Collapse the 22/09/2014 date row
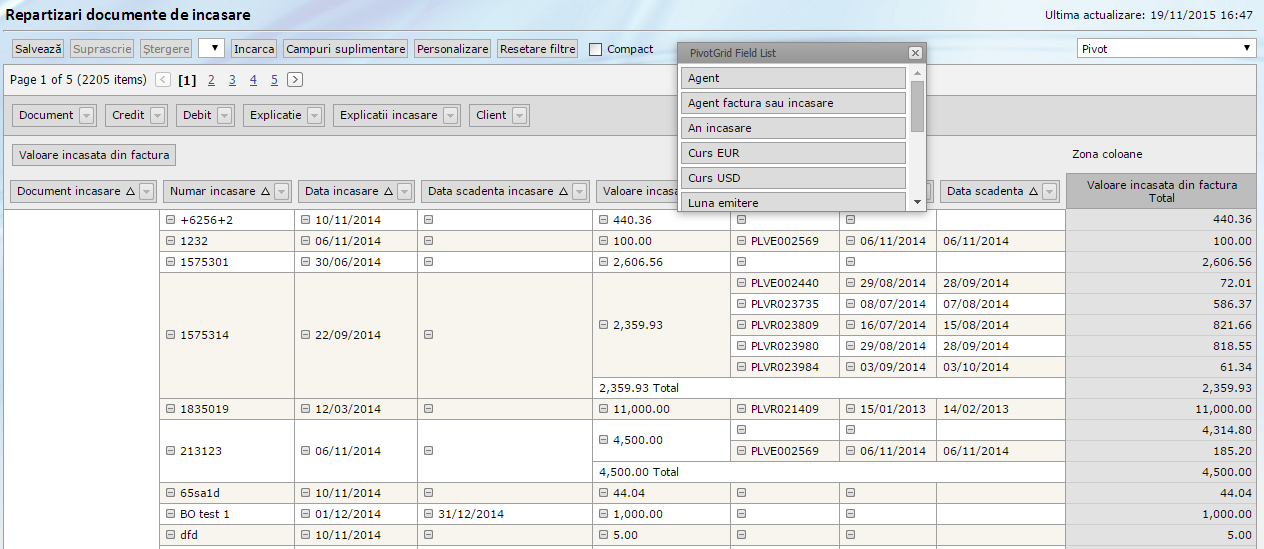This screenshot has height=549, width=1264. [x=306, y=335]
